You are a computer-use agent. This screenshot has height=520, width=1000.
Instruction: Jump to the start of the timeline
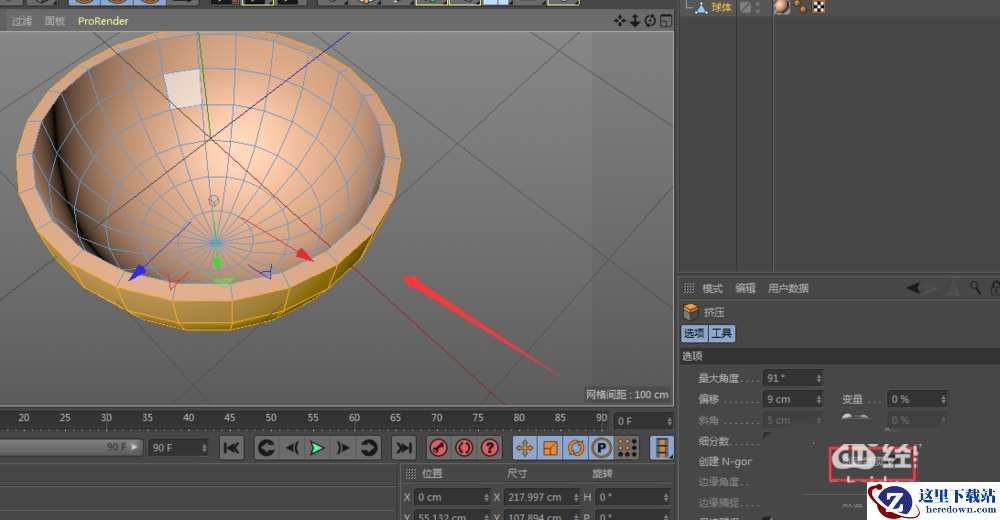coord(231,448)
